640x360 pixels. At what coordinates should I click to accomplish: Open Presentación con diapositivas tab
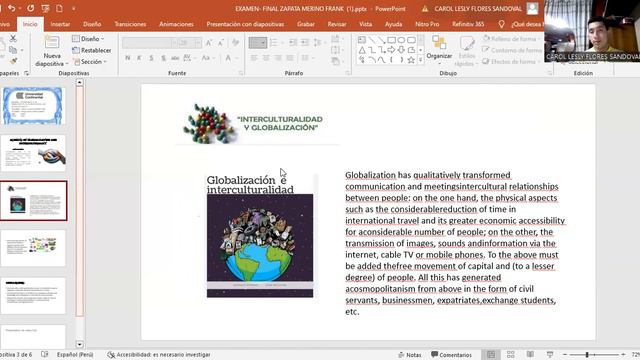245,24
